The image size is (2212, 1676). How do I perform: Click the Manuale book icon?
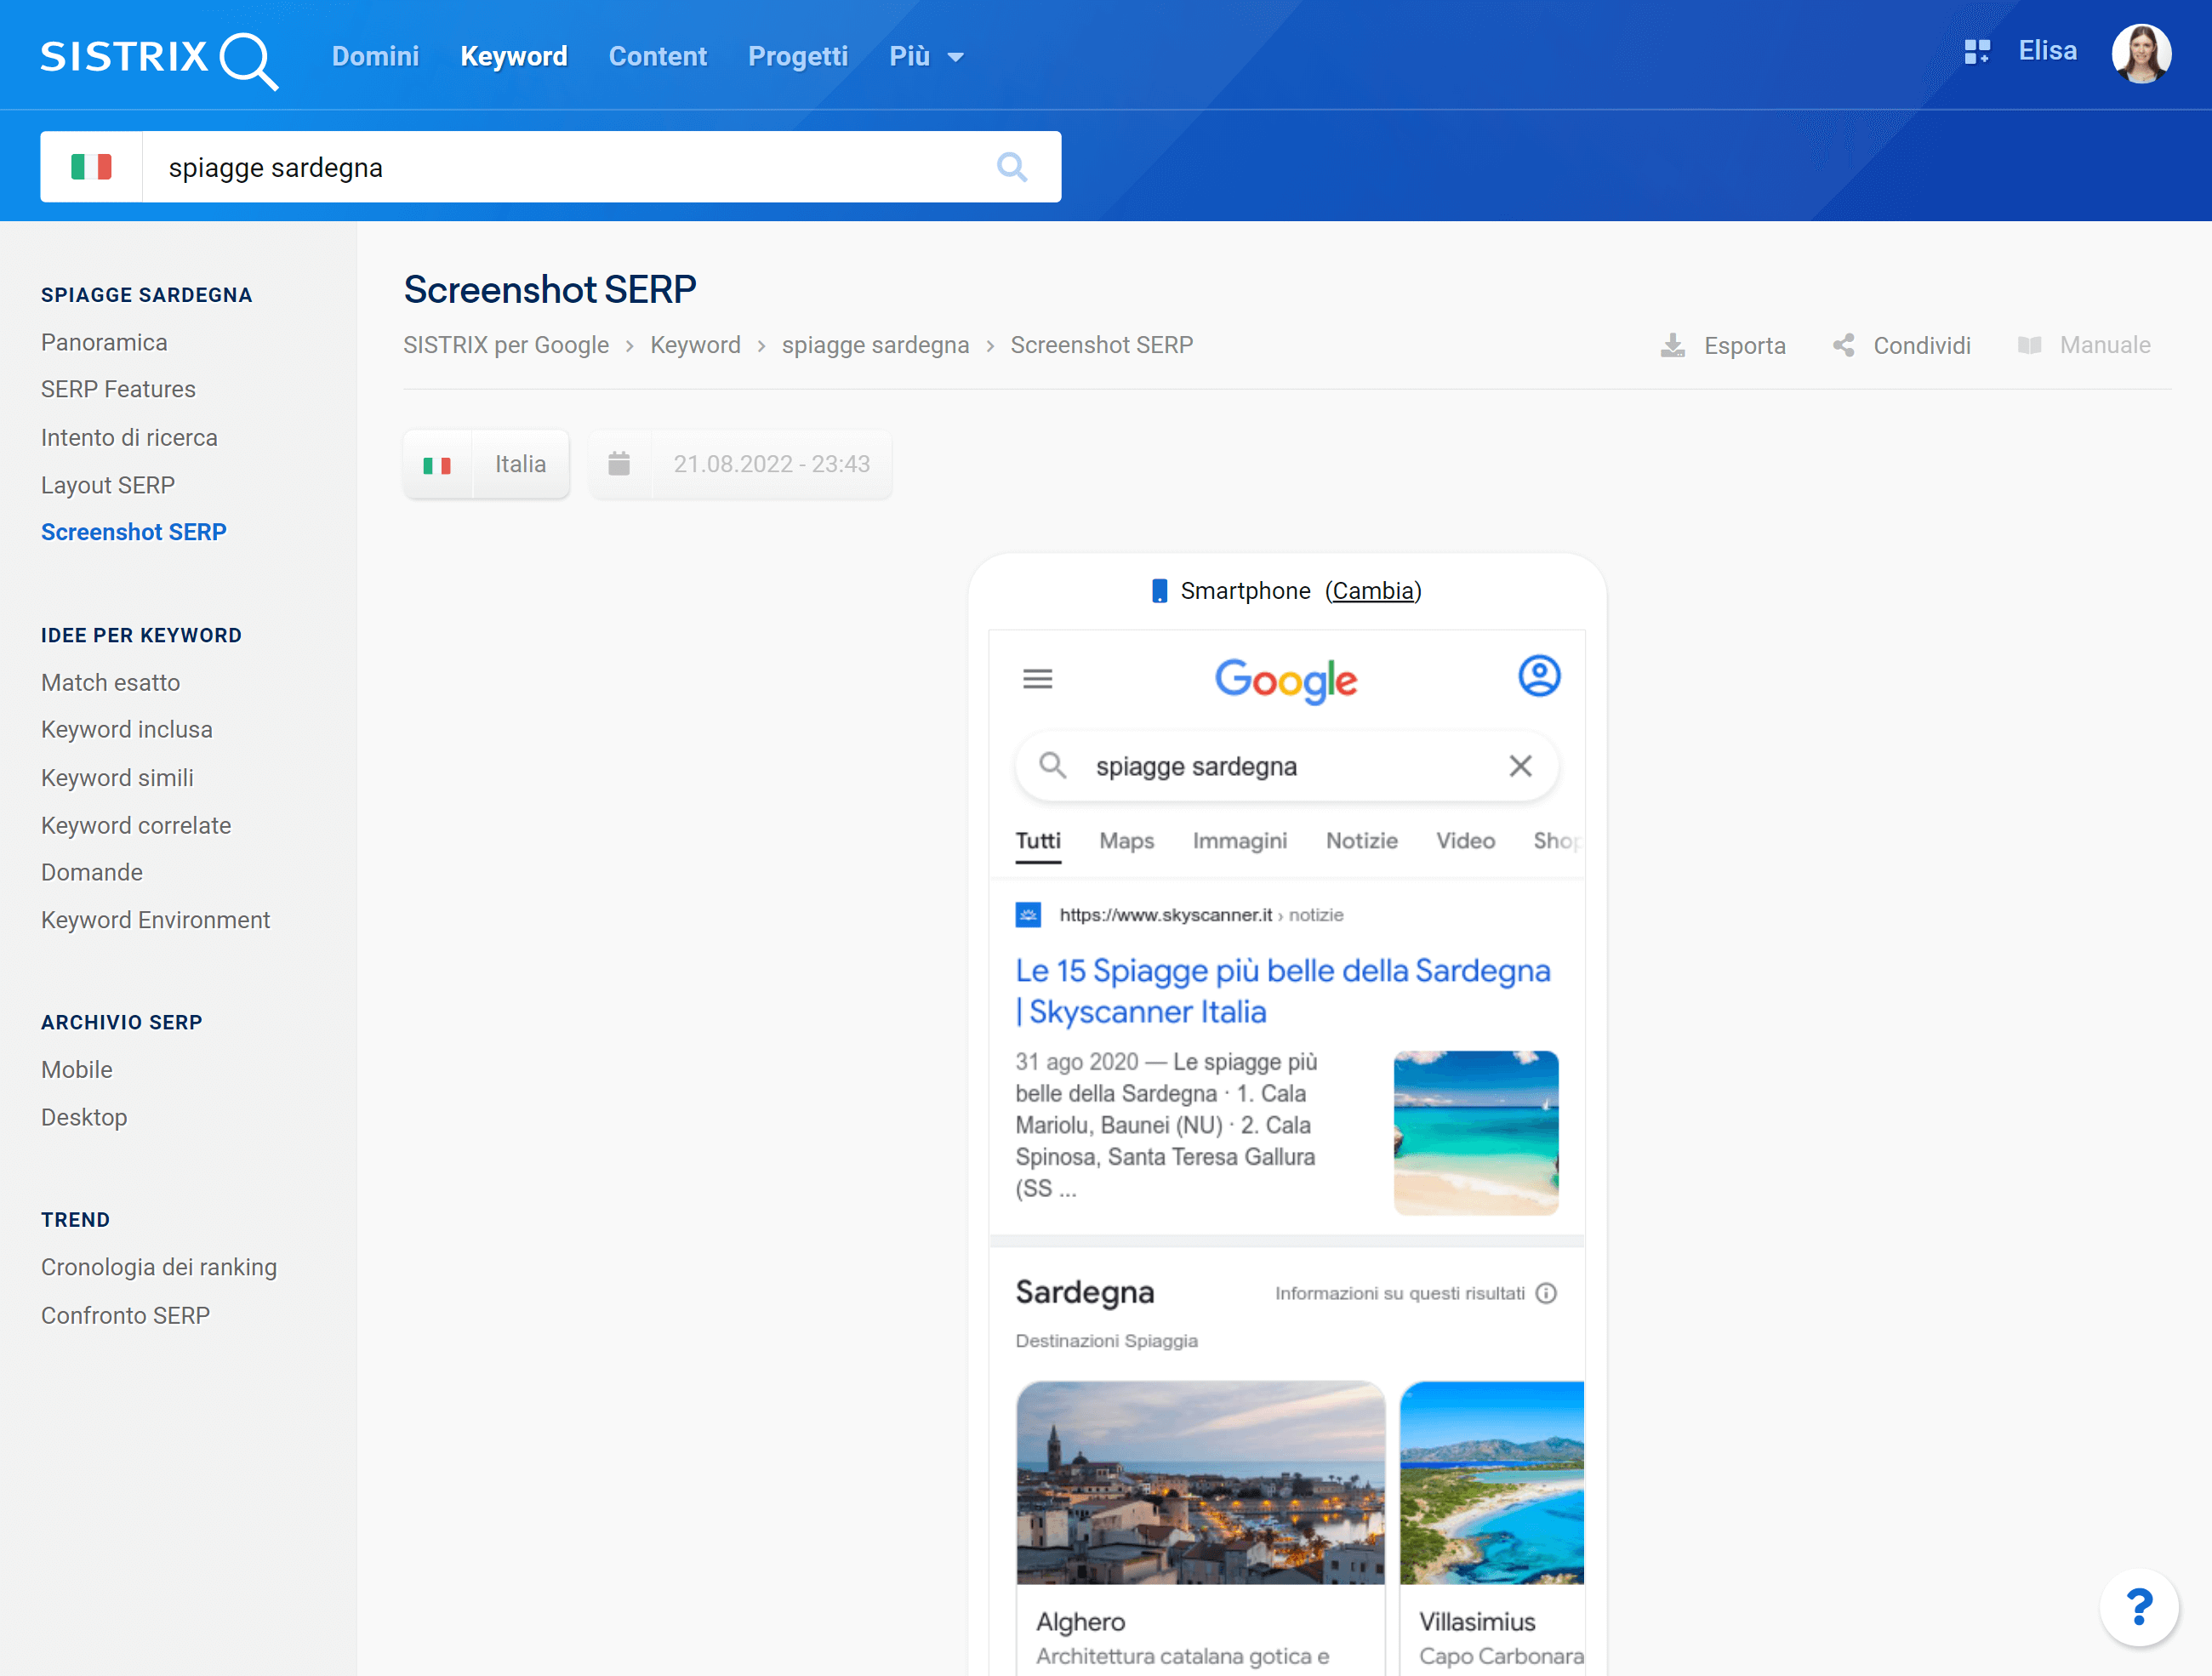point(2029,346)
